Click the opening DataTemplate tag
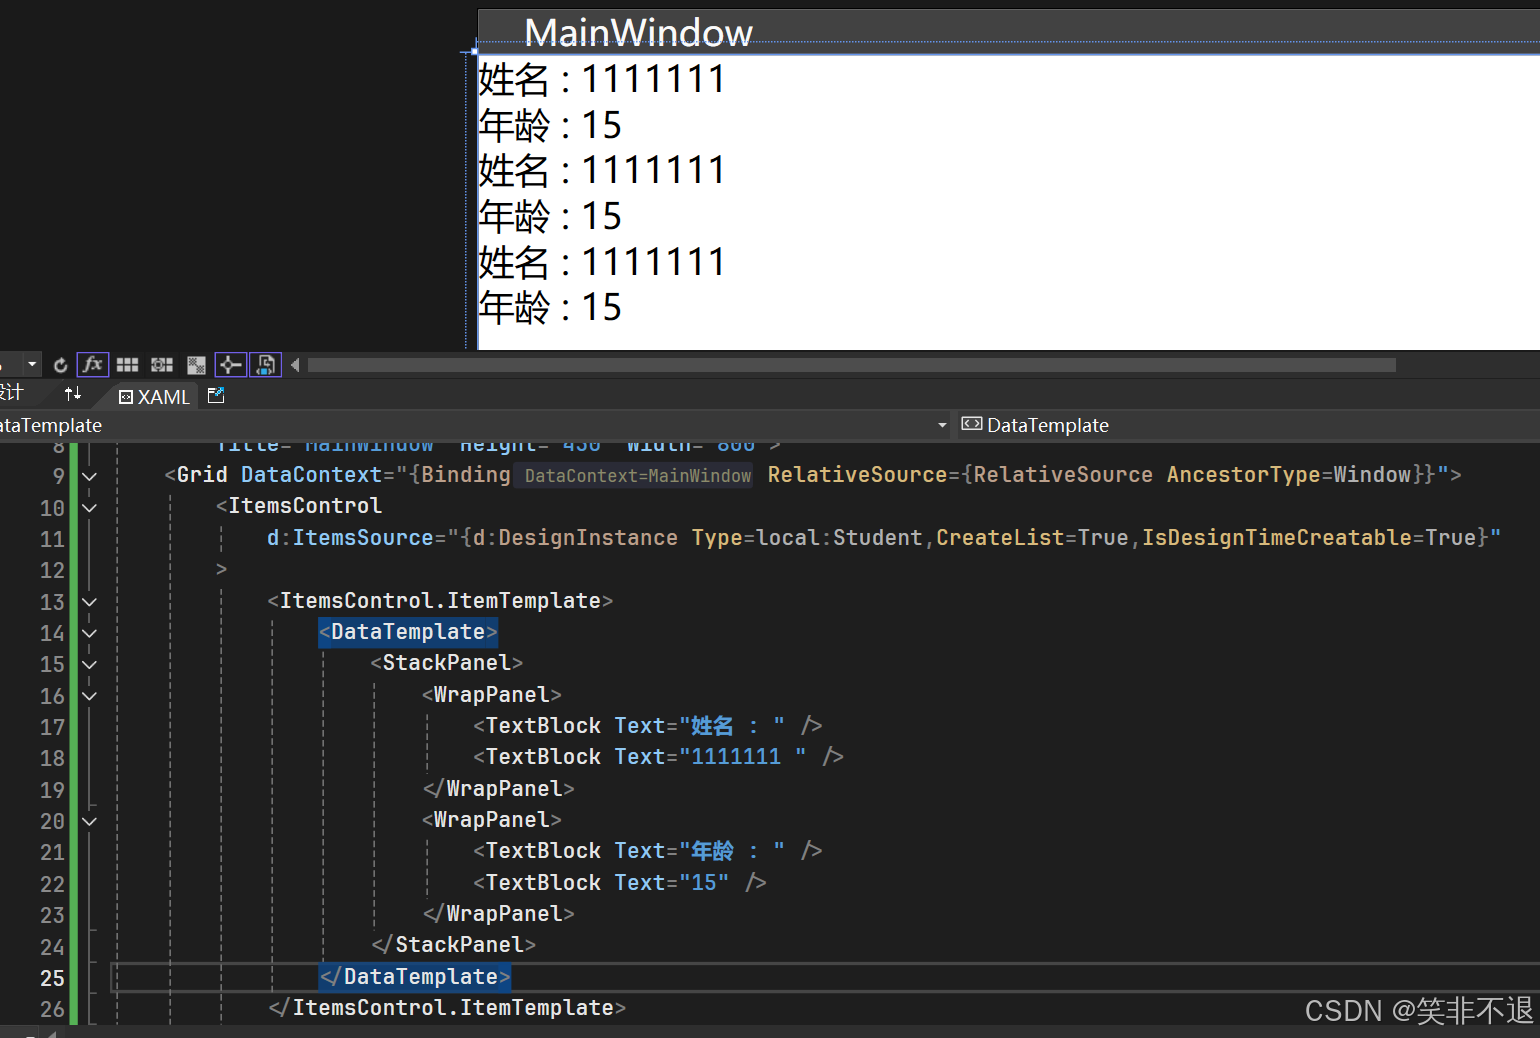The width and height of the screenshot is (1540, 1038). [408, 632]
